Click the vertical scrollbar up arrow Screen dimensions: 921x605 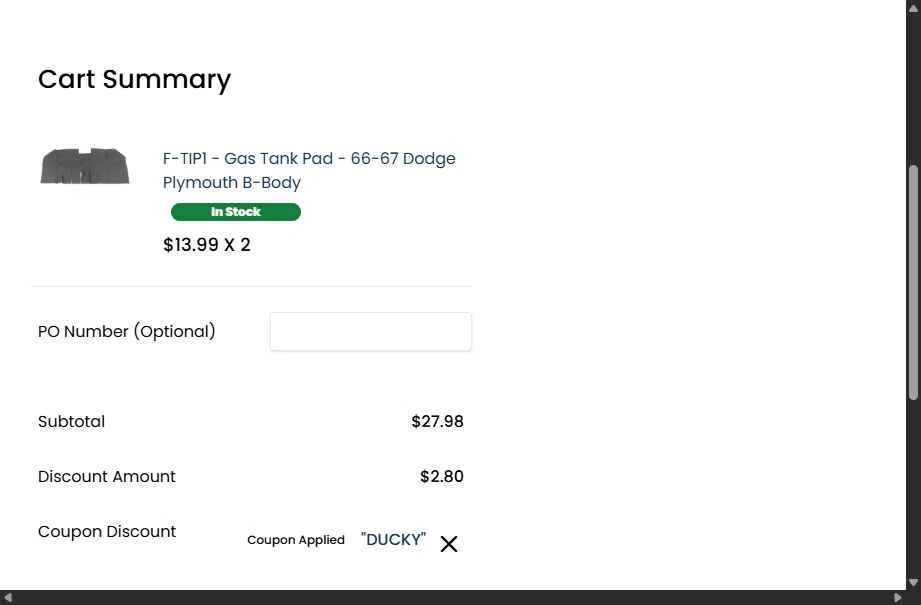tap(913, 7)
